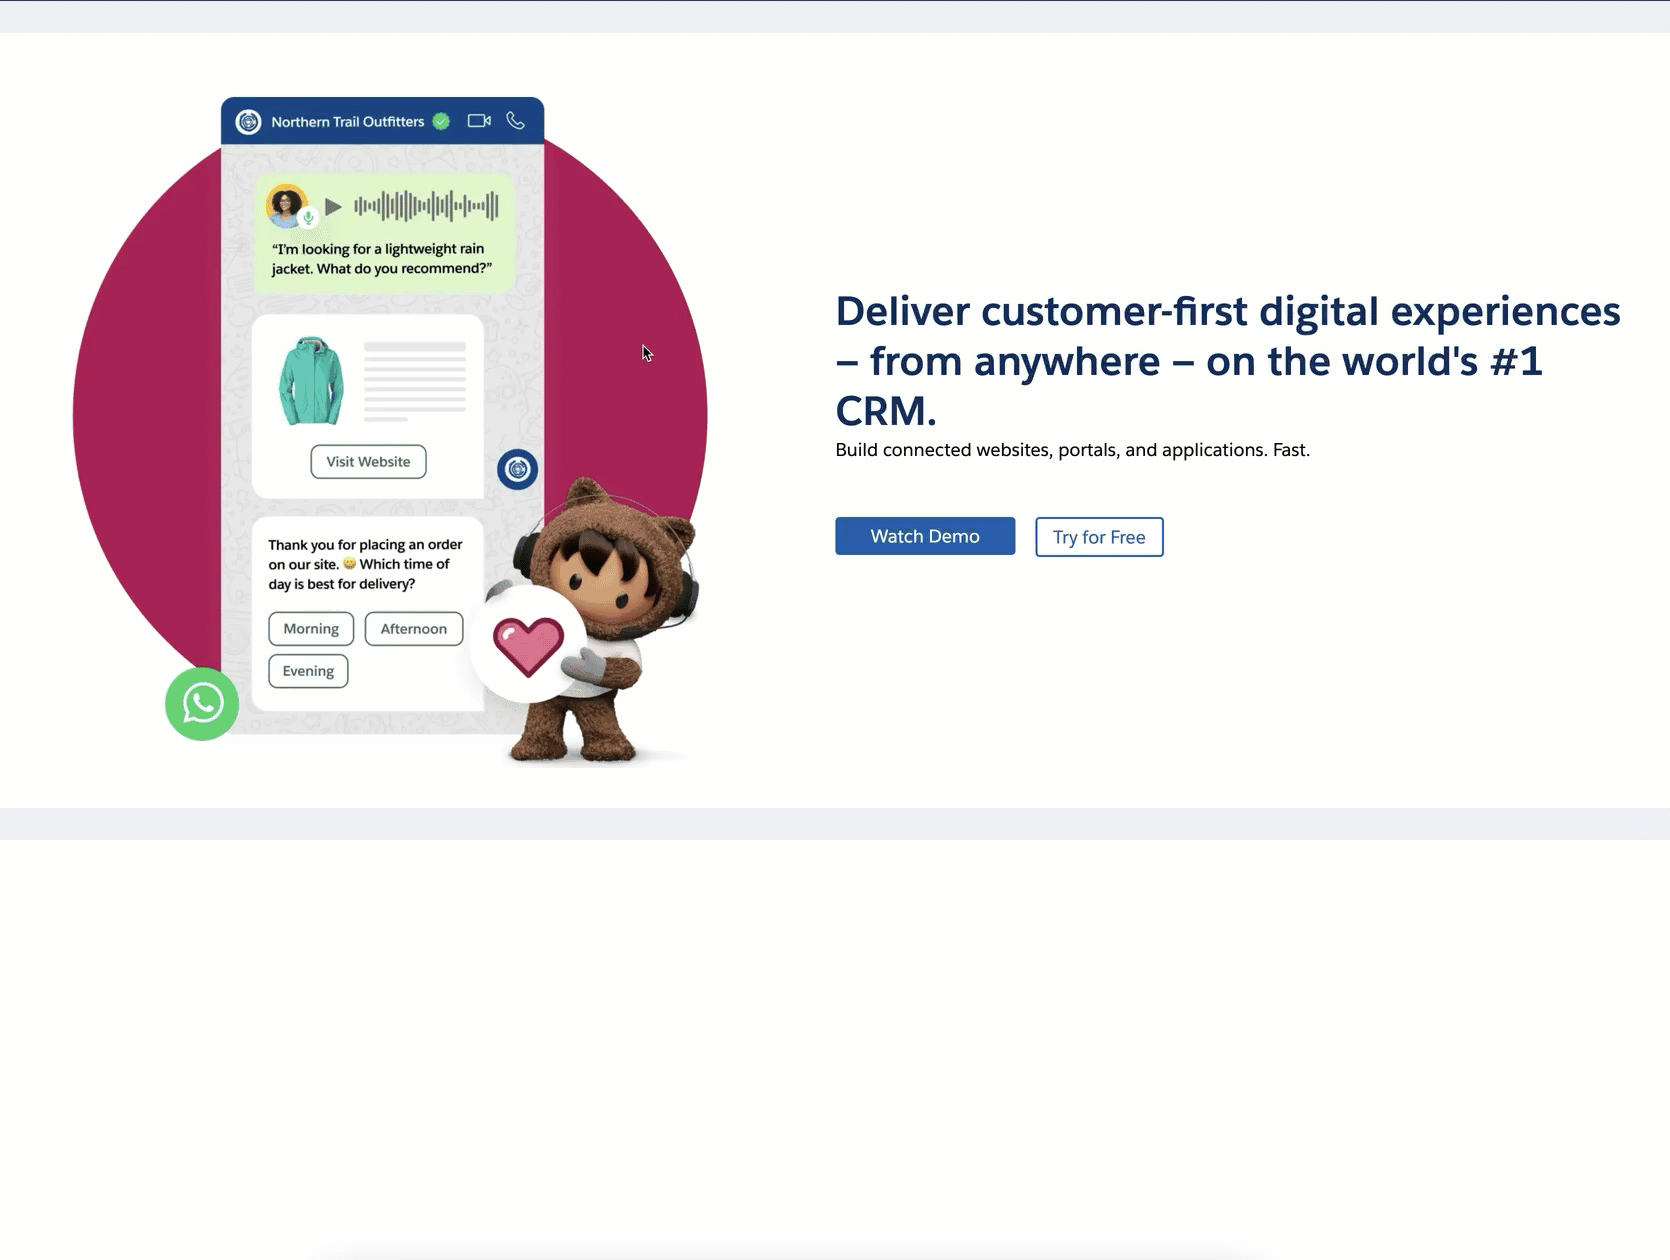Click the video call camera icon
Viewport: 1670px width, 1260px height.
pos(479,121)
